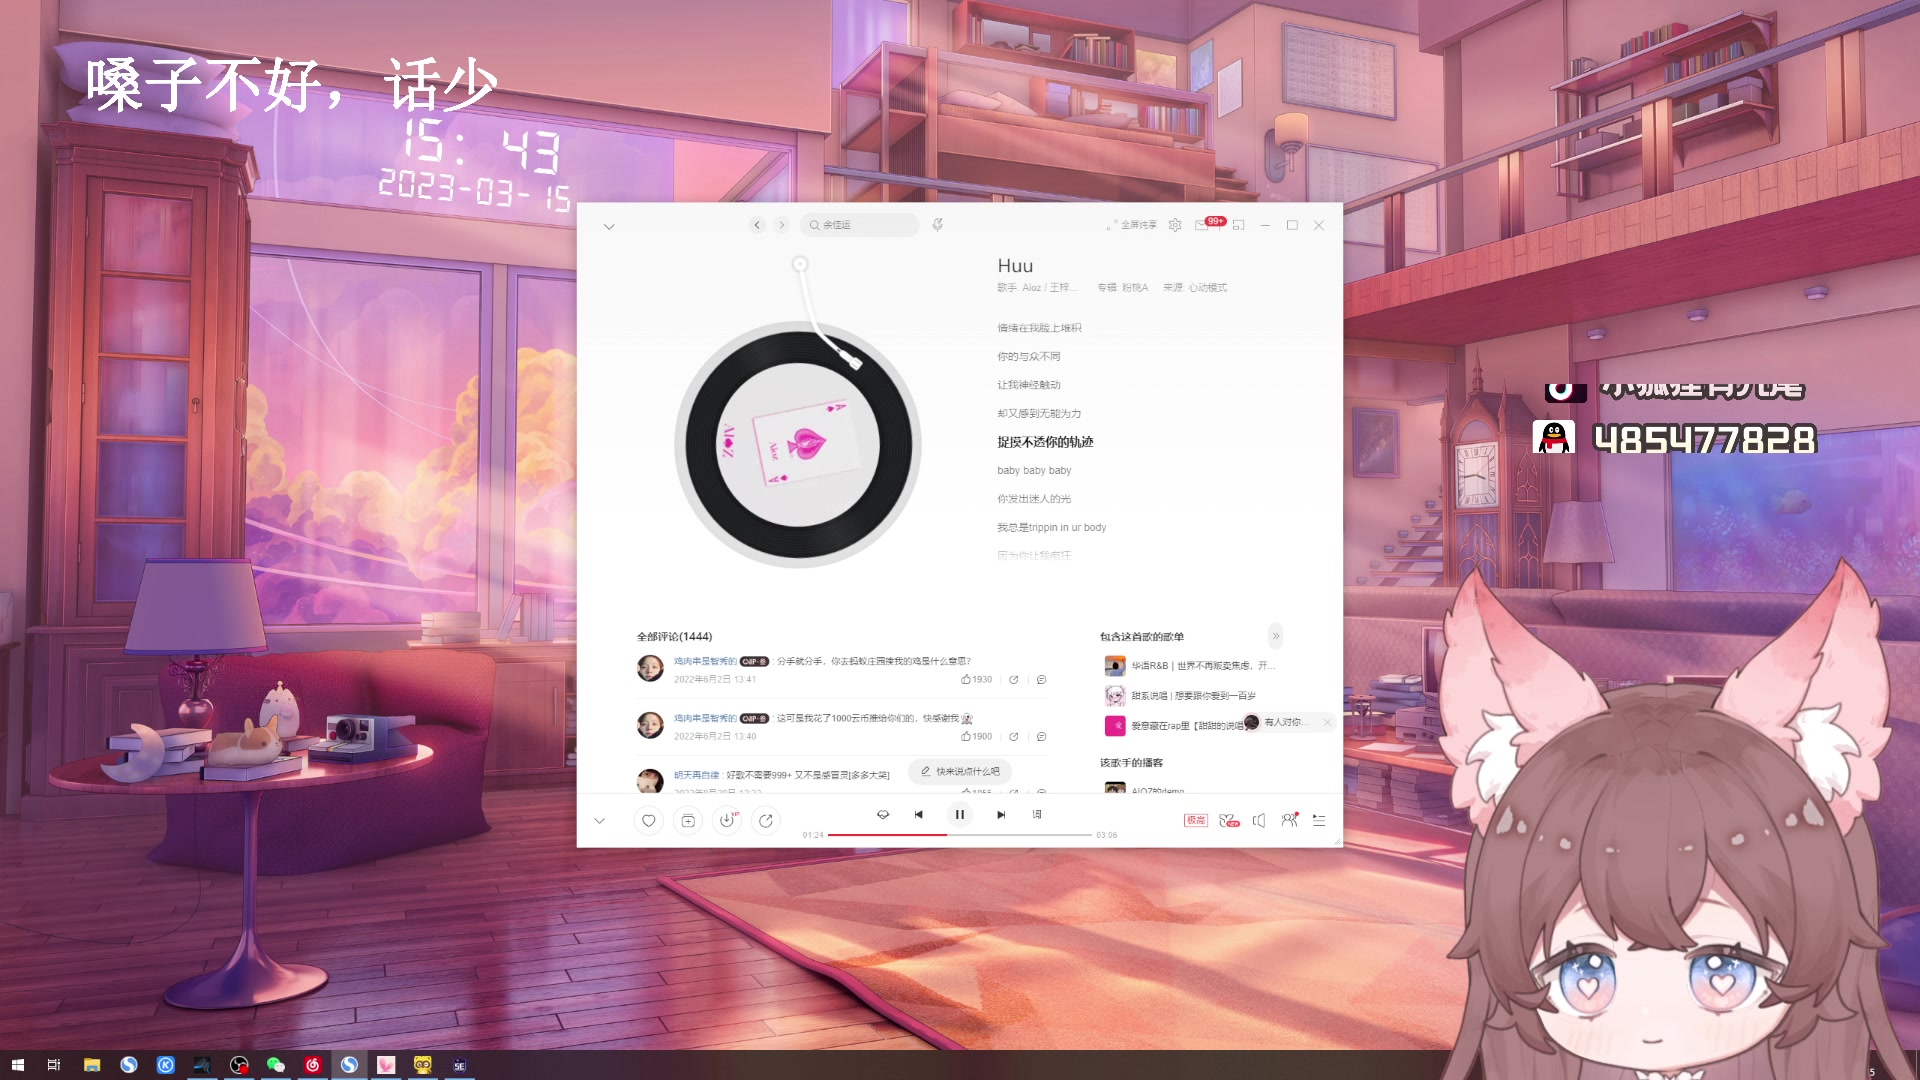Like the song with the heart button

(648, 821)
